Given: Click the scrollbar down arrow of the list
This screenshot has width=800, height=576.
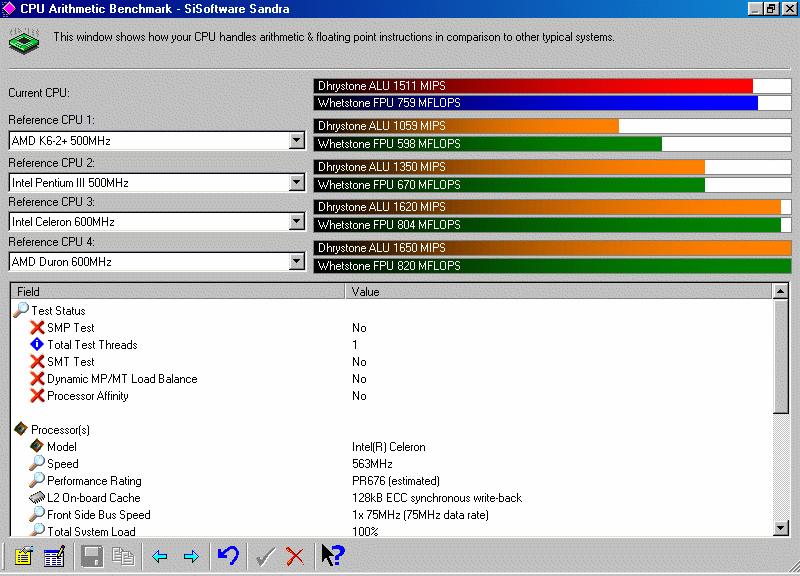Looking at the screenshot, I should (781, 528).
